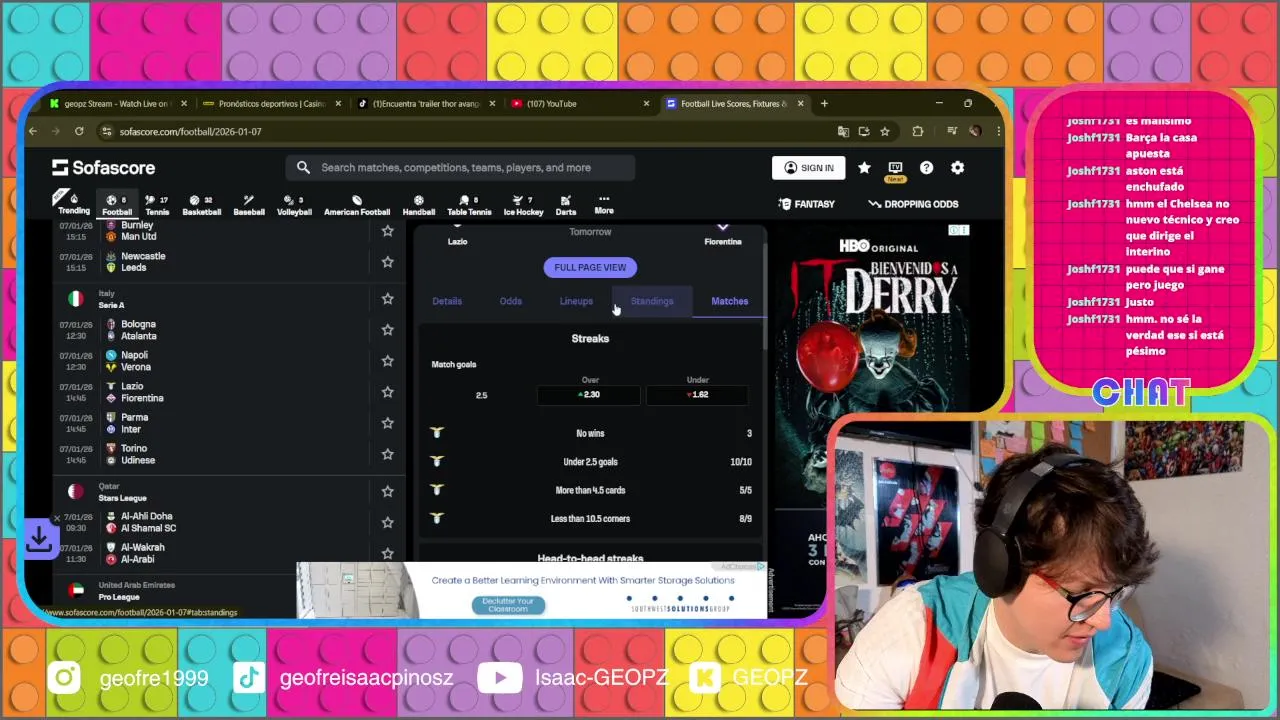Open the Handball sport section
Image resolution: width=1280 pixels, height=720 pixels.
point(419,204)
